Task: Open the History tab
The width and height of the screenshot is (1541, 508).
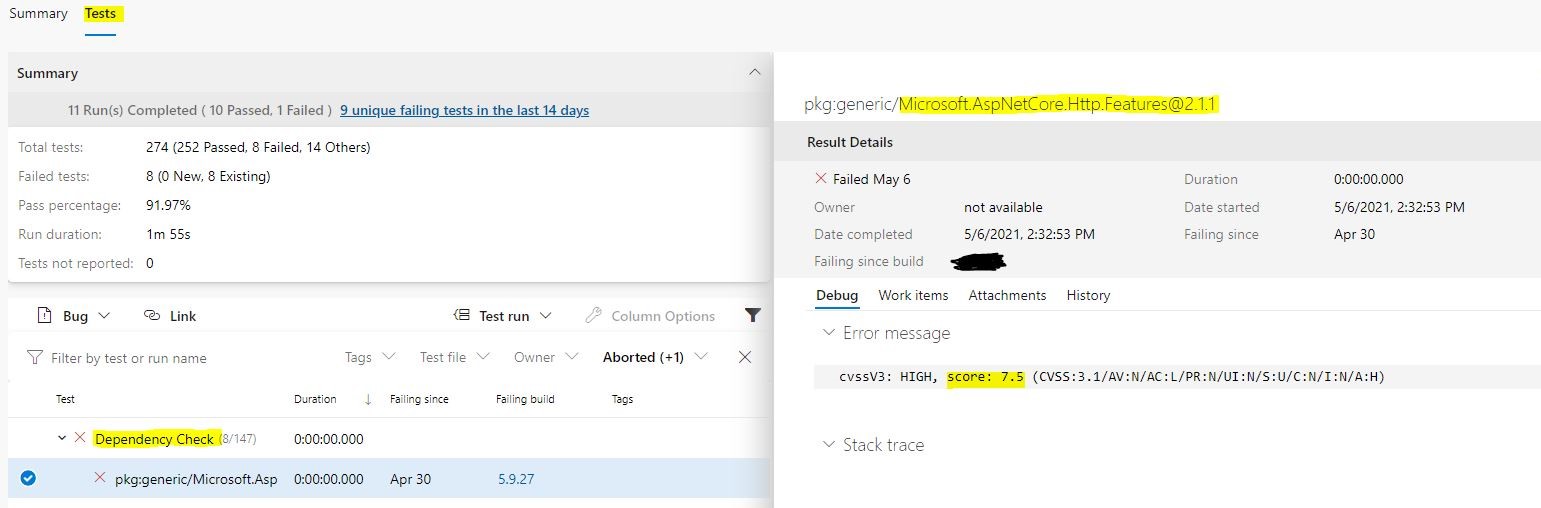Action: (x=1088, y=295)
